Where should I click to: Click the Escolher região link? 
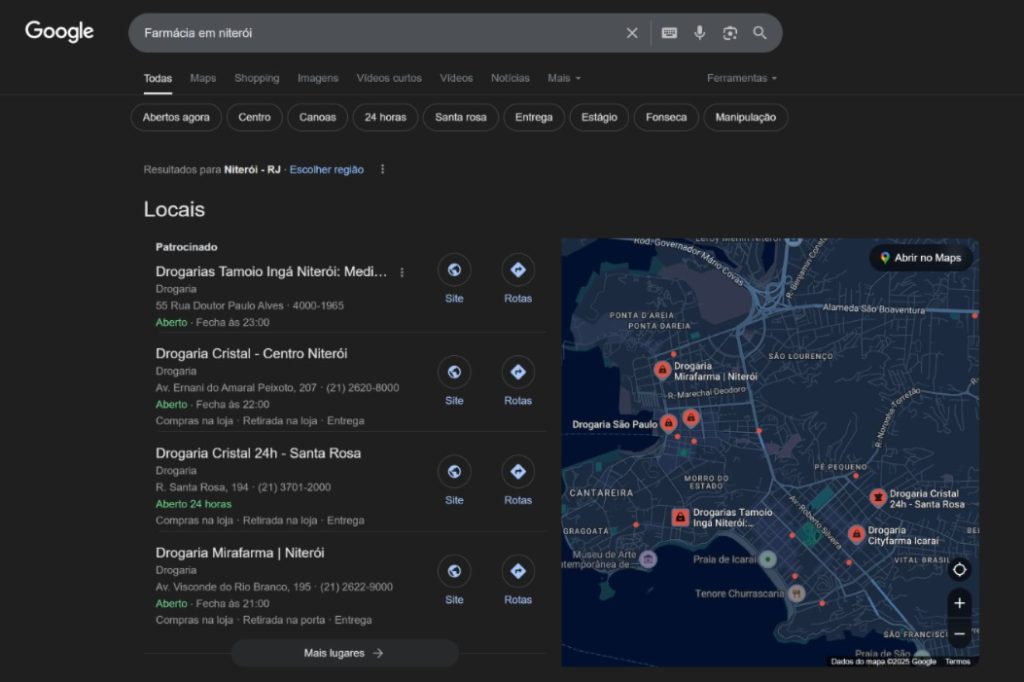click(x=327, y=170)
